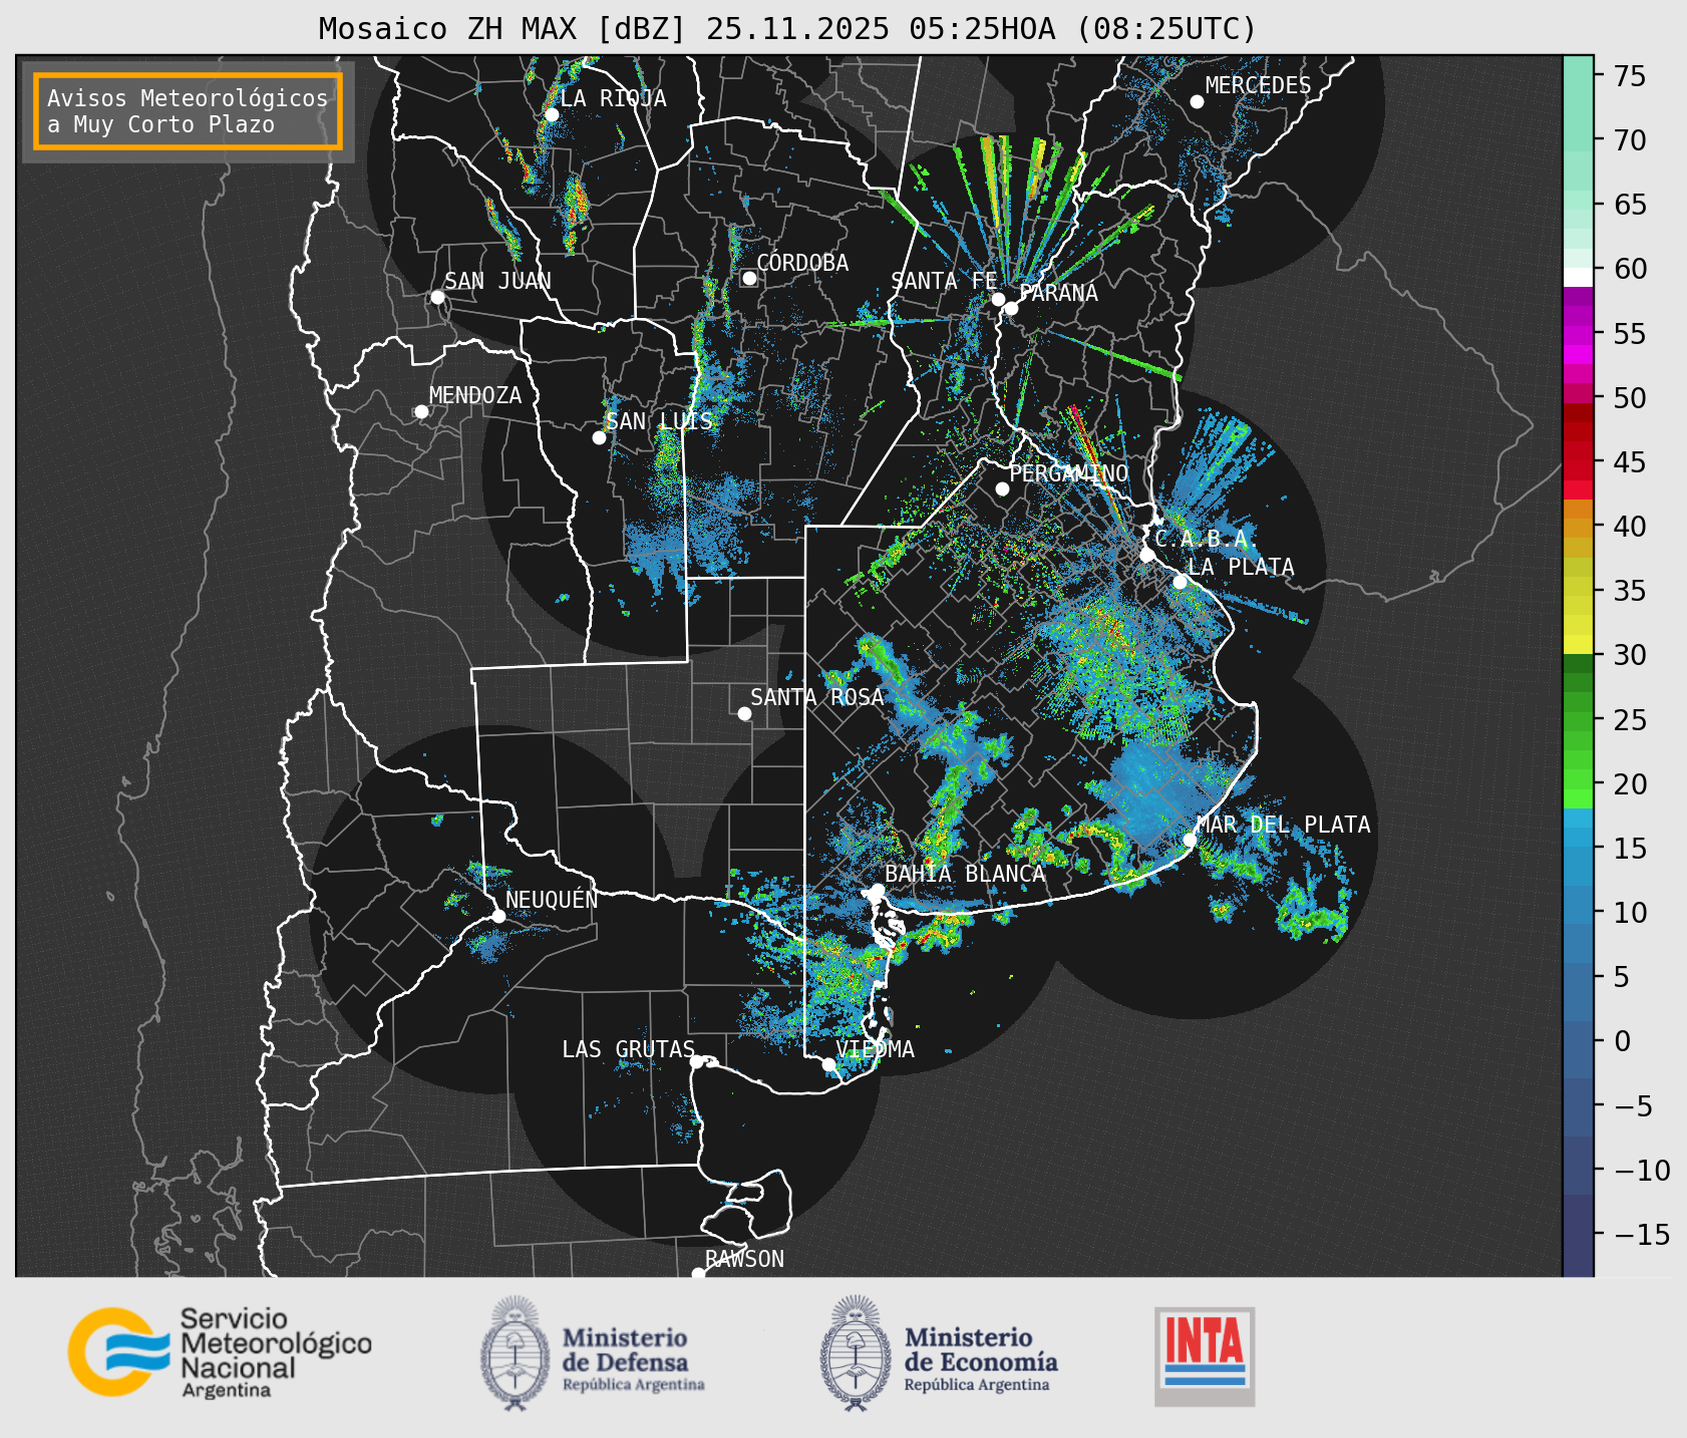Viewport: 1687px width, 1438px height.
Task: Click the Avisos Meteorológicos a Muy Corto Plazo box
Action: click(188, 111)
